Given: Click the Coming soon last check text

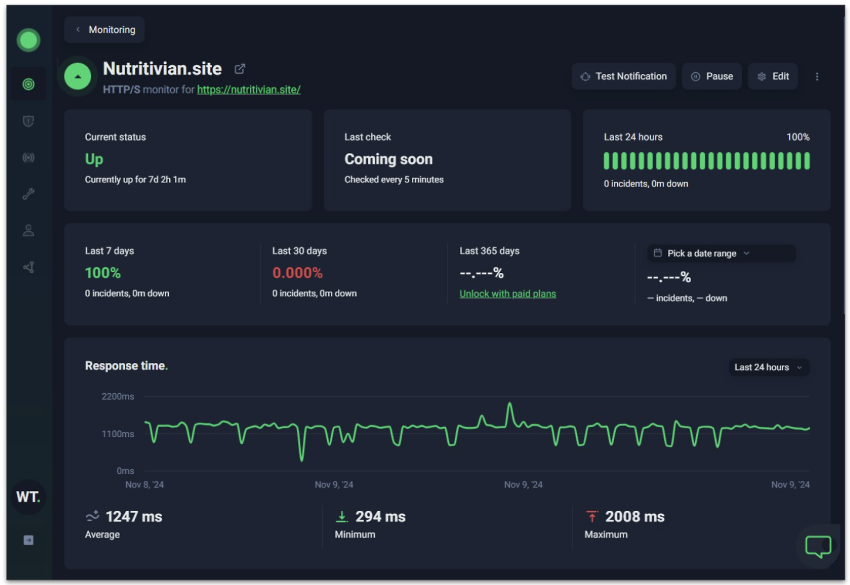Looking at the screenshot, I should [389, 159].
